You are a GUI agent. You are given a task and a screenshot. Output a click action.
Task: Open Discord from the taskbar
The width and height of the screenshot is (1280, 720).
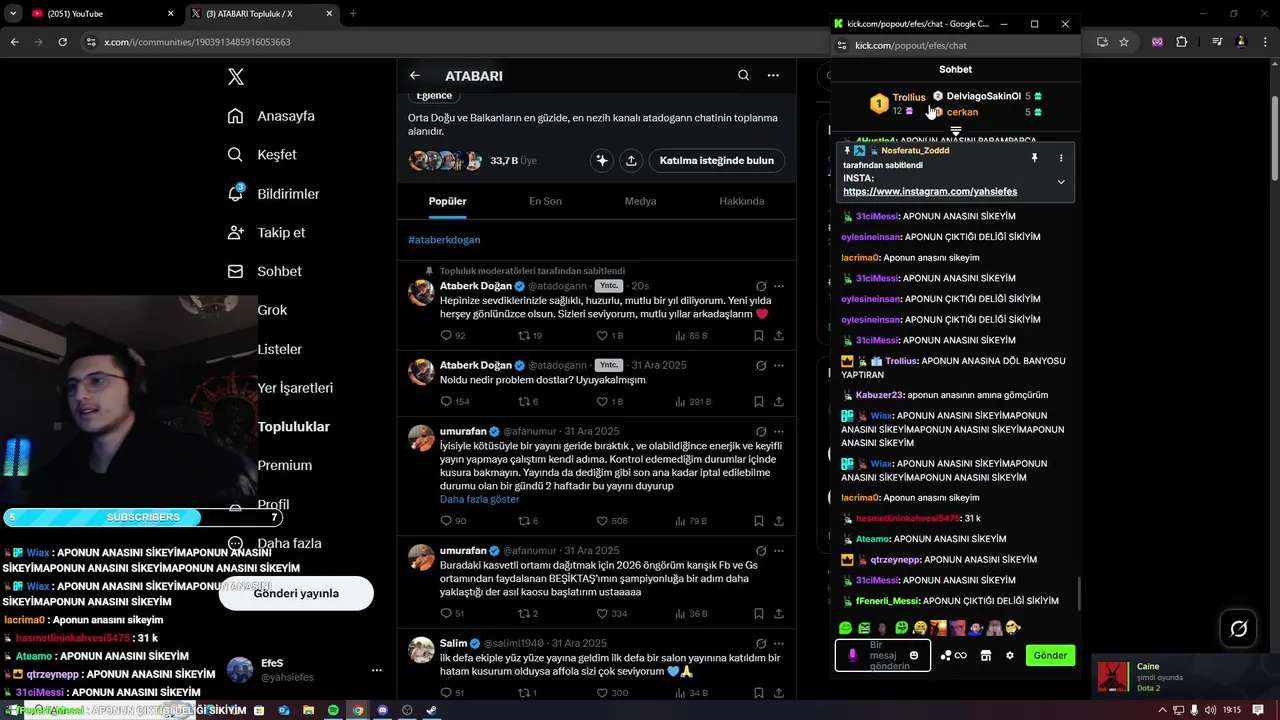382,710
